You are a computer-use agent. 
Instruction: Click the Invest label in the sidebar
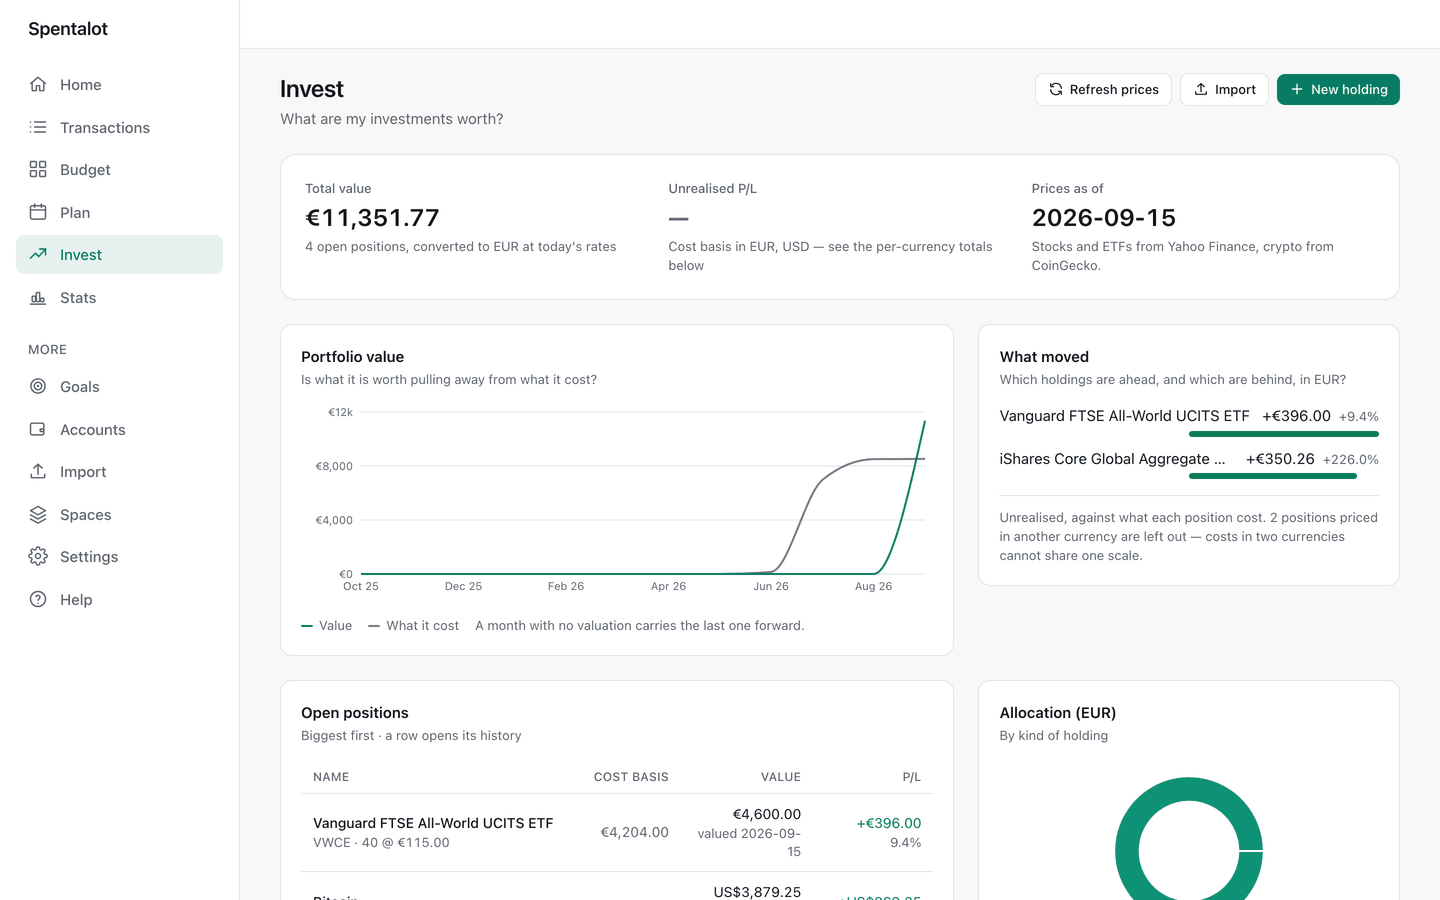click(x=81, y=255)
